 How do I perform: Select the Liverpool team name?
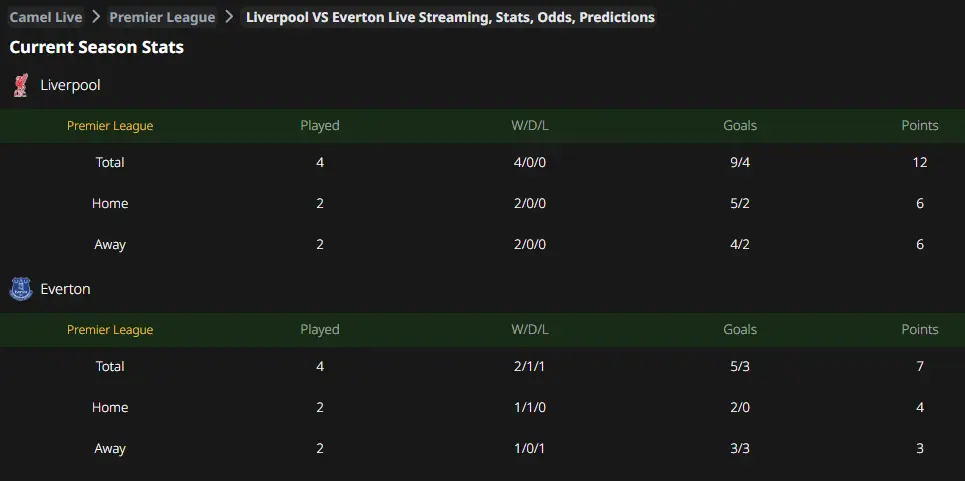(70, 85)
